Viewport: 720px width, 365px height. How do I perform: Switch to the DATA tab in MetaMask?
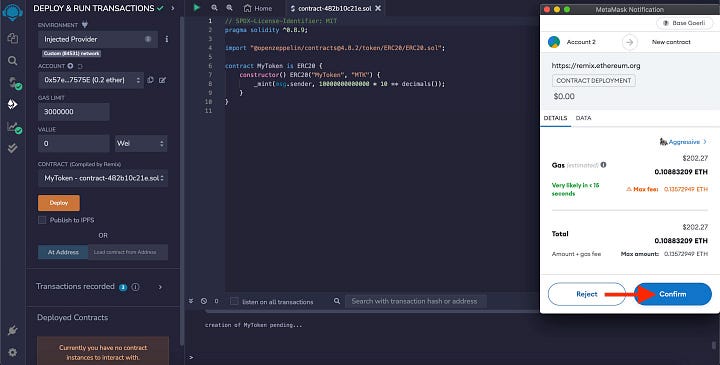(x=583, y=118)
